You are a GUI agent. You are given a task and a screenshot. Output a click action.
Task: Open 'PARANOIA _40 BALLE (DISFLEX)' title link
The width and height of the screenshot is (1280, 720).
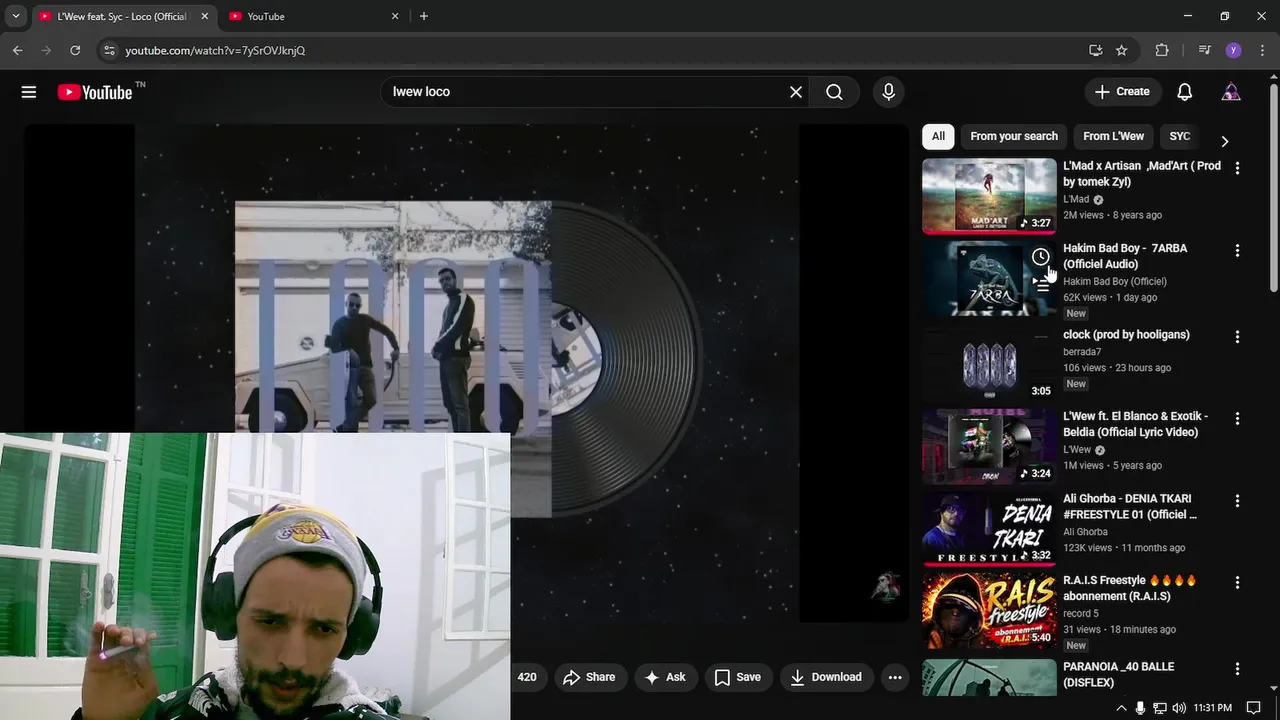[1118, 674]
